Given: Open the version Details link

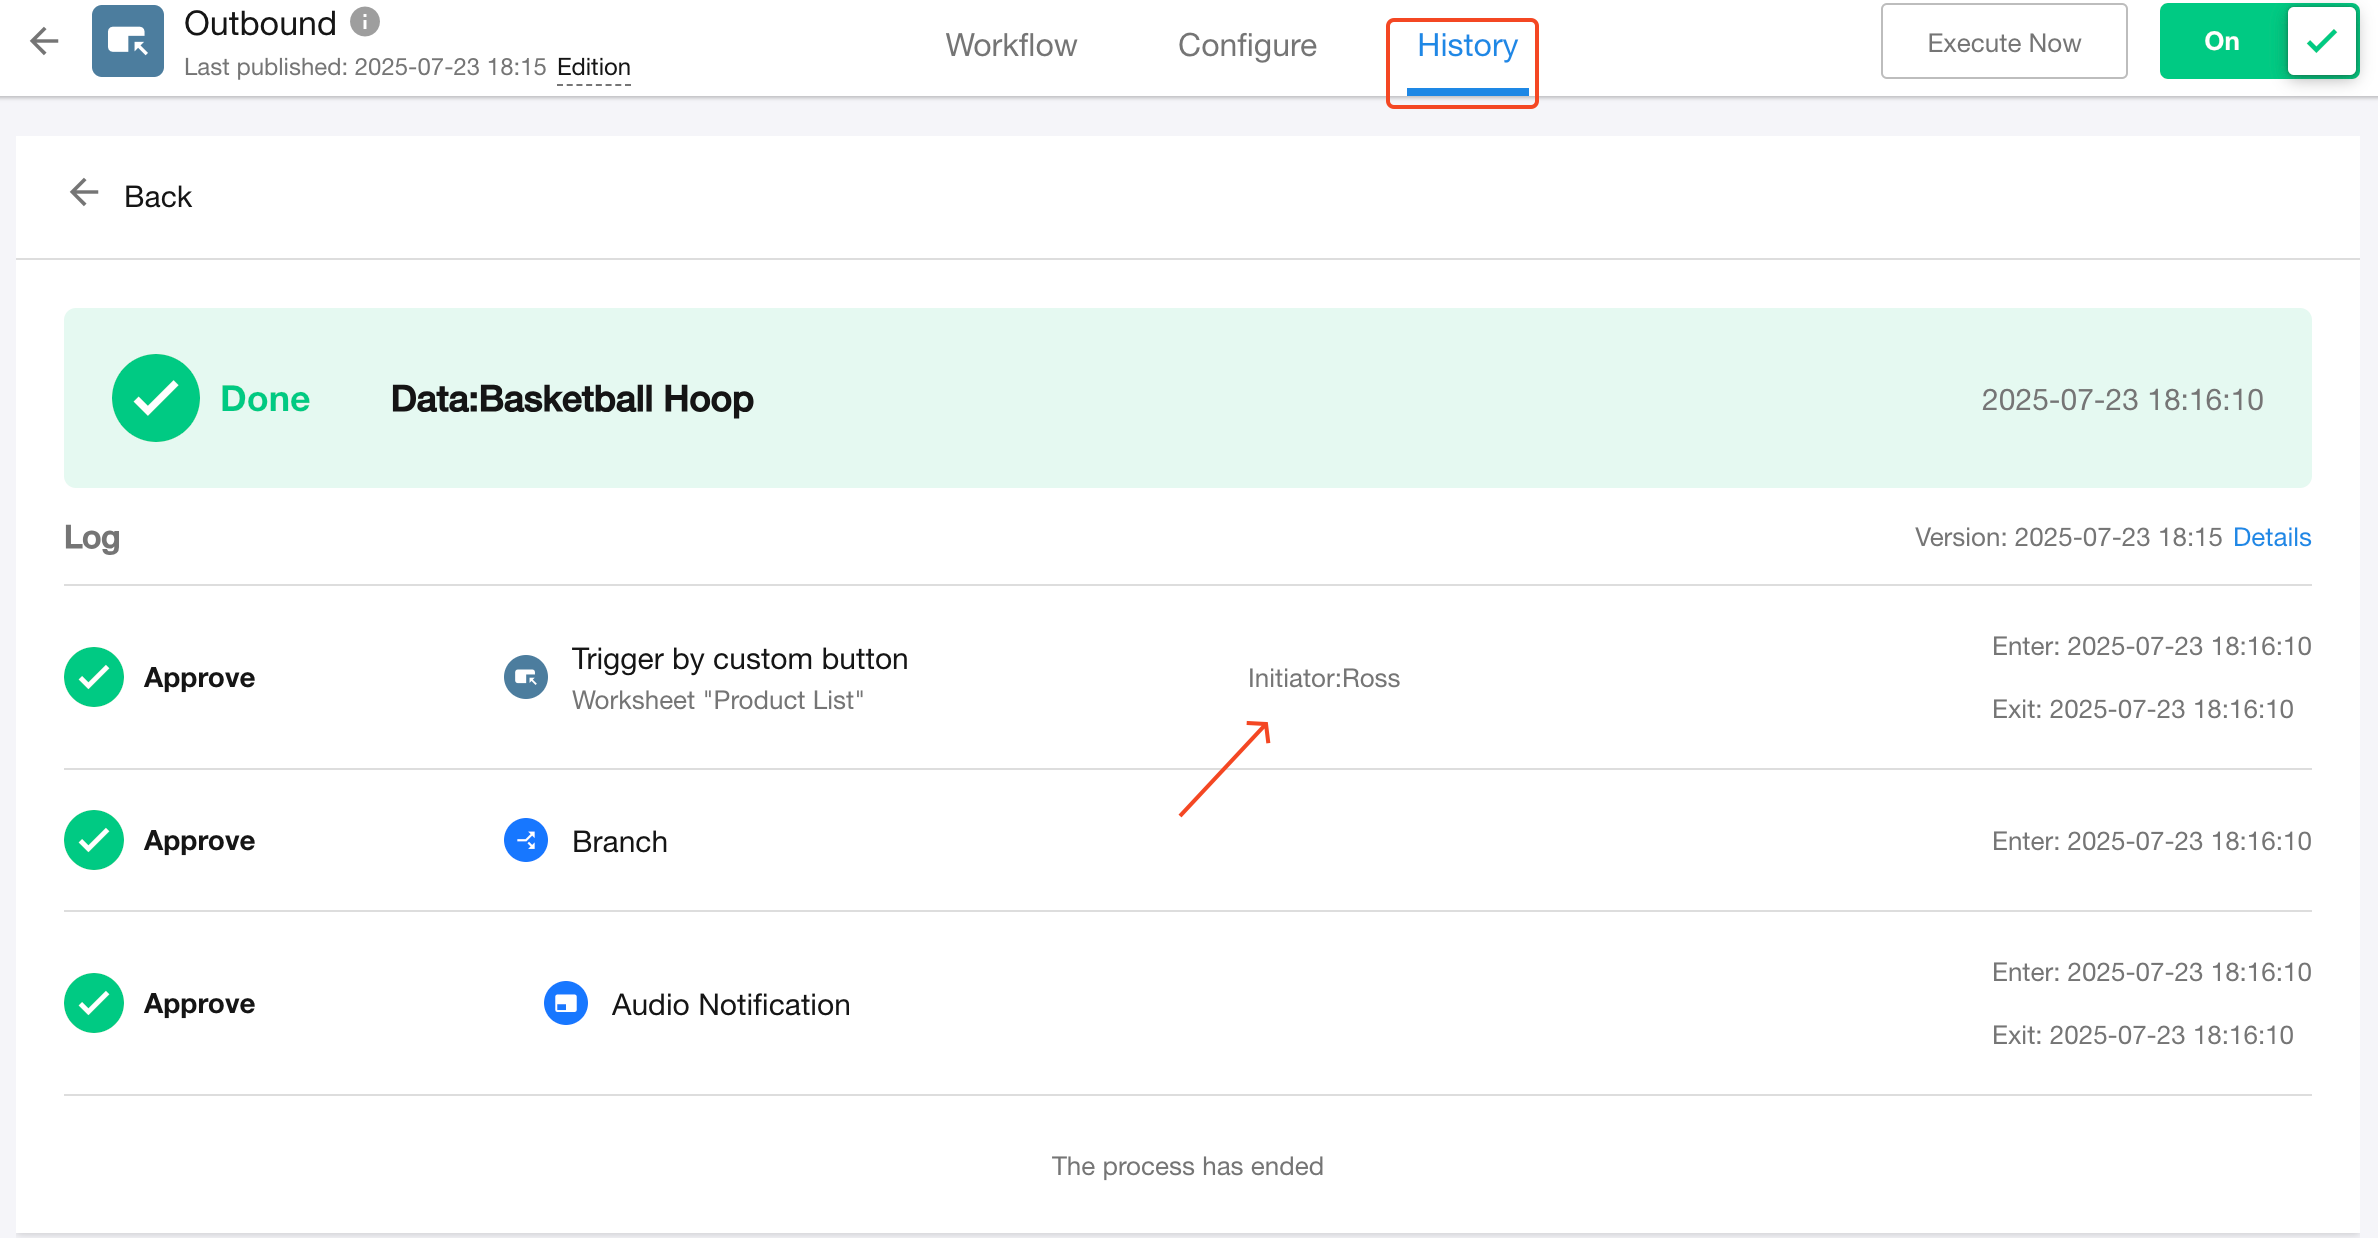Looking at the screenshot, I should click(2272, 537).
